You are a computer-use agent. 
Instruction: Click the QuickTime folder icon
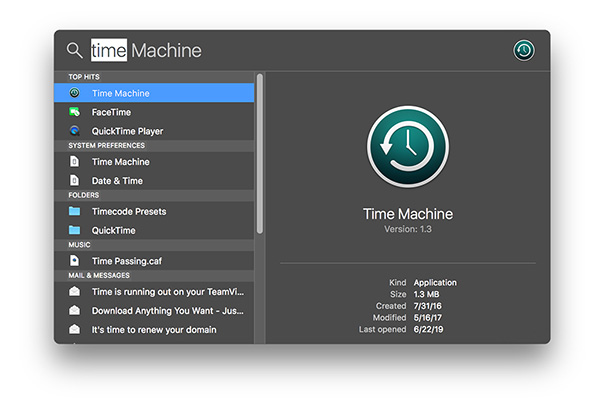[74, 230]
